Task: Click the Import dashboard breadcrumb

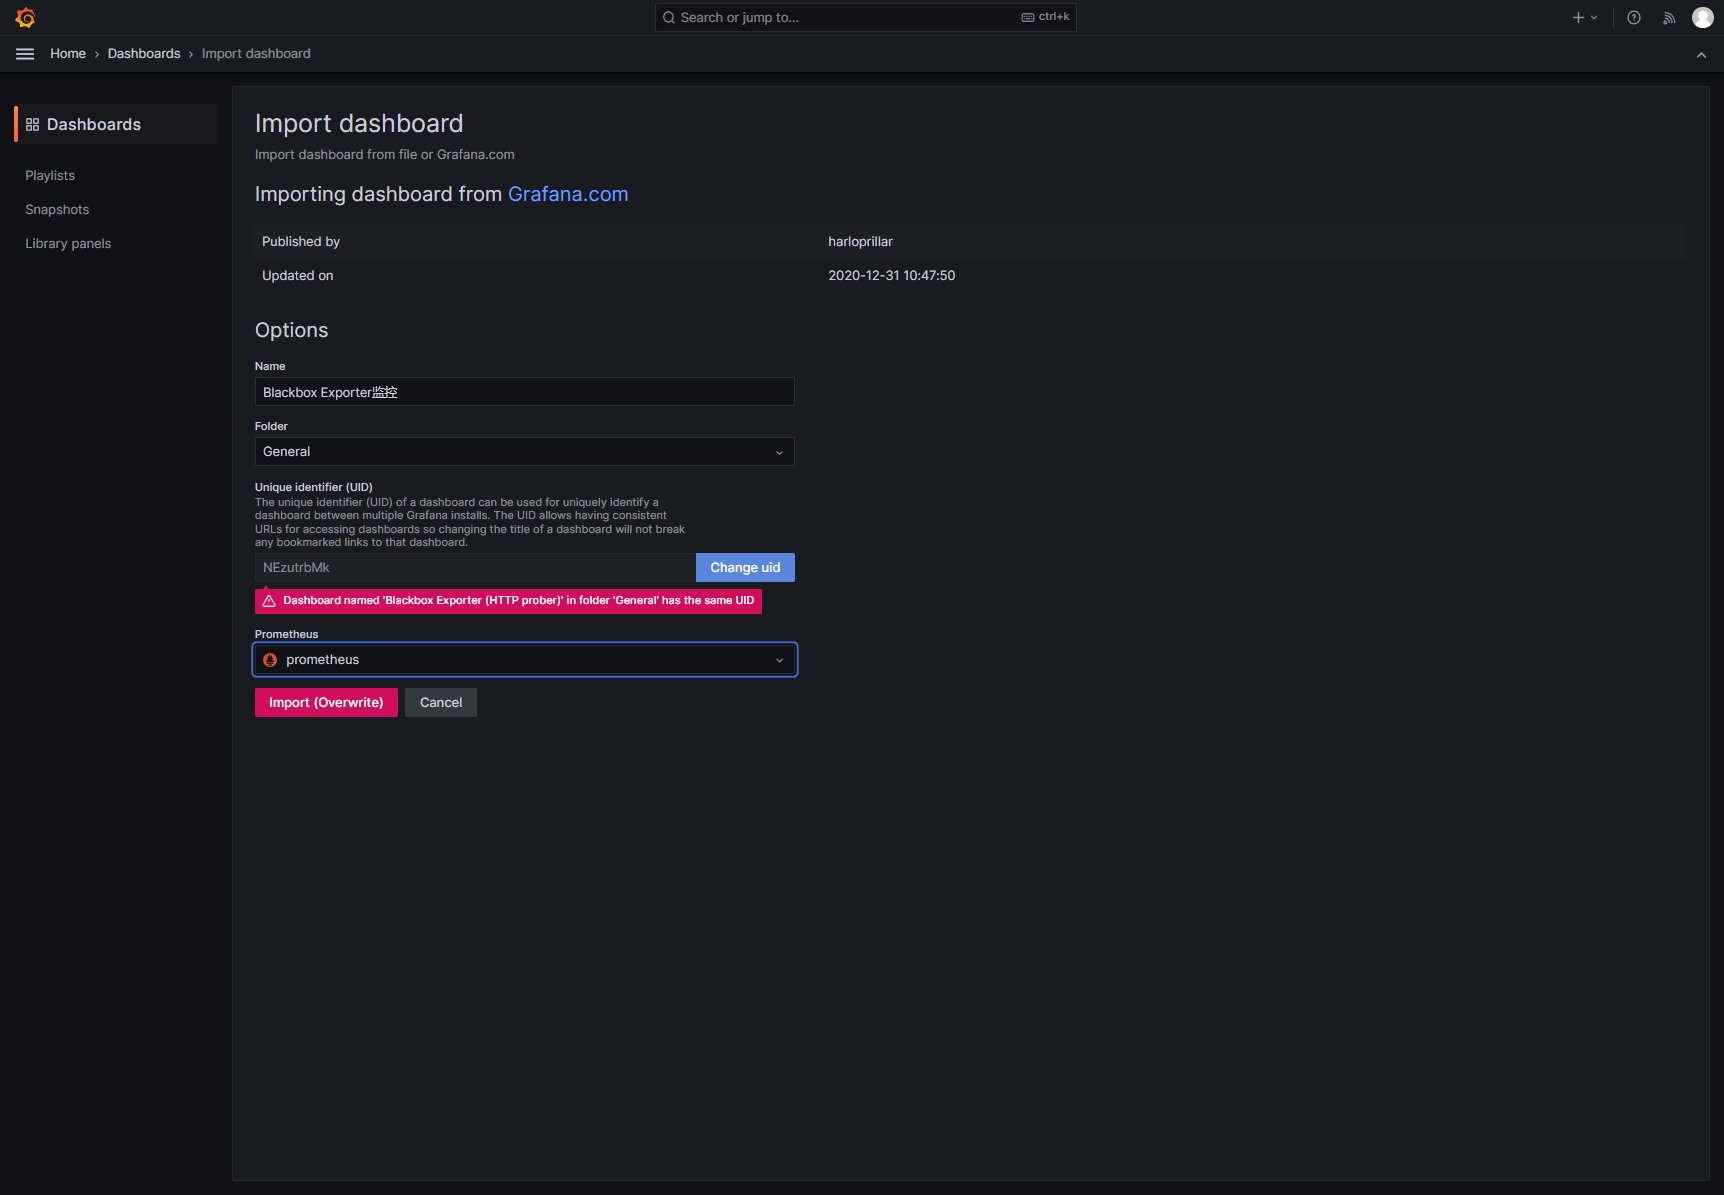Action: pyautogui.click(x=256, y=54)
